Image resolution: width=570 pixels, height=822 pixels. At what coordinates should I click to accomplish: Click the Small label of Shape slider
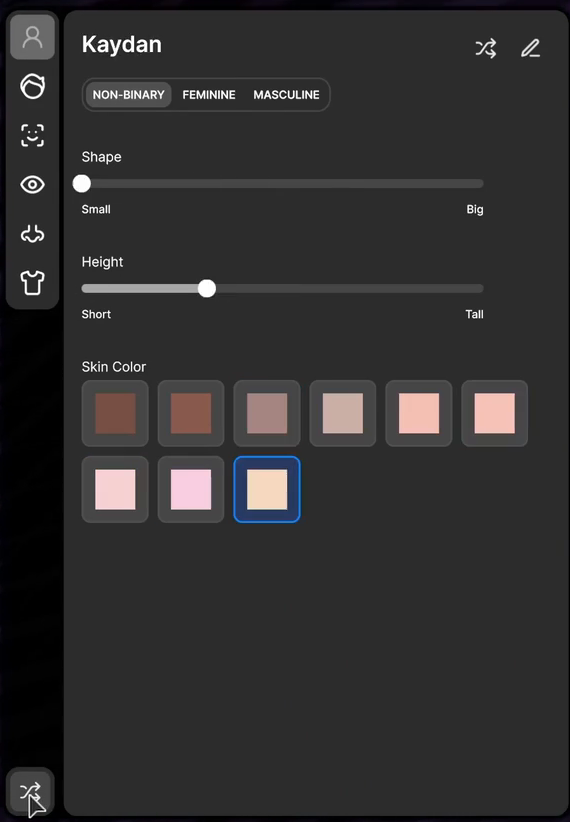96,209
